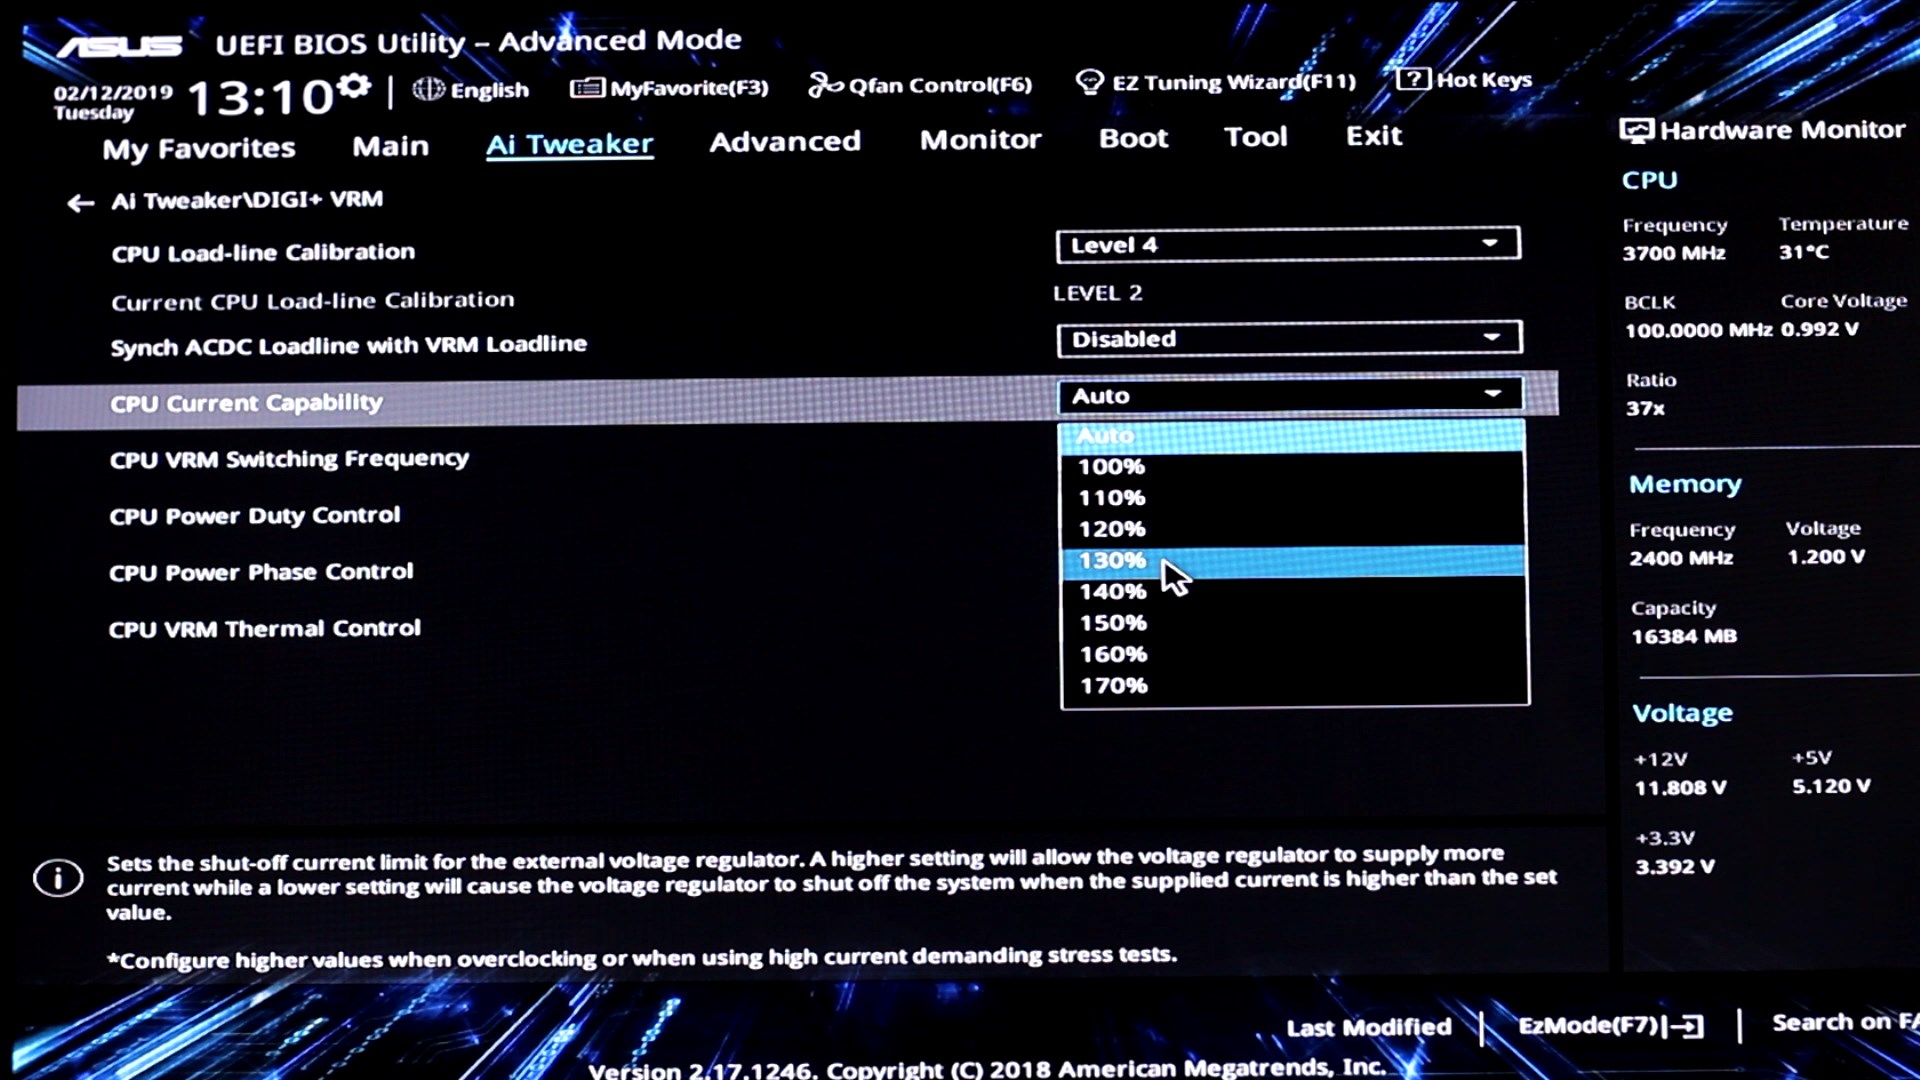
Task: Click the LEVEL 2 value
Action: (x=1097, y=293)
